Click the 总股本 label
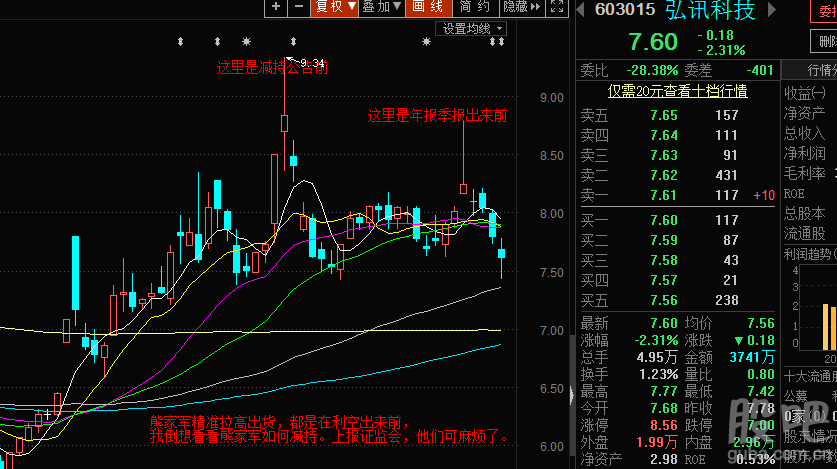Screen dimensions: 837x469 [804, 214]
